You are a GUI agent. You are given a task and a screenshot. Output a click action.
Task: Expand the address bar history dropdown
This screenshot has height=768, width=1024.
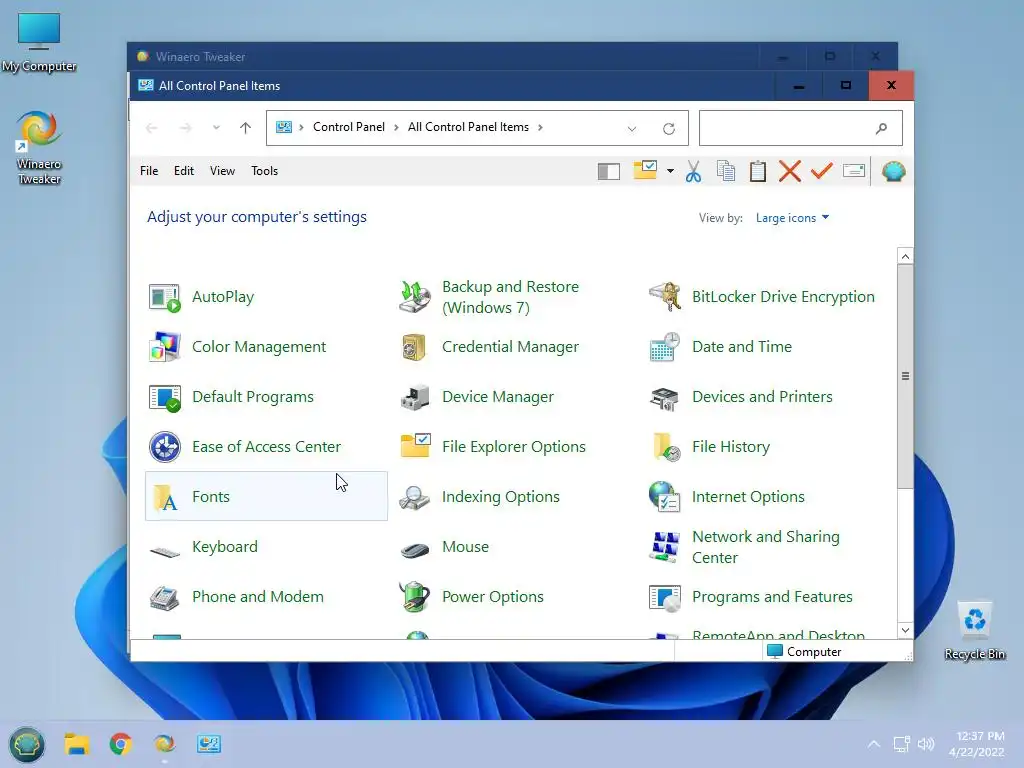(x=632, y=129)
